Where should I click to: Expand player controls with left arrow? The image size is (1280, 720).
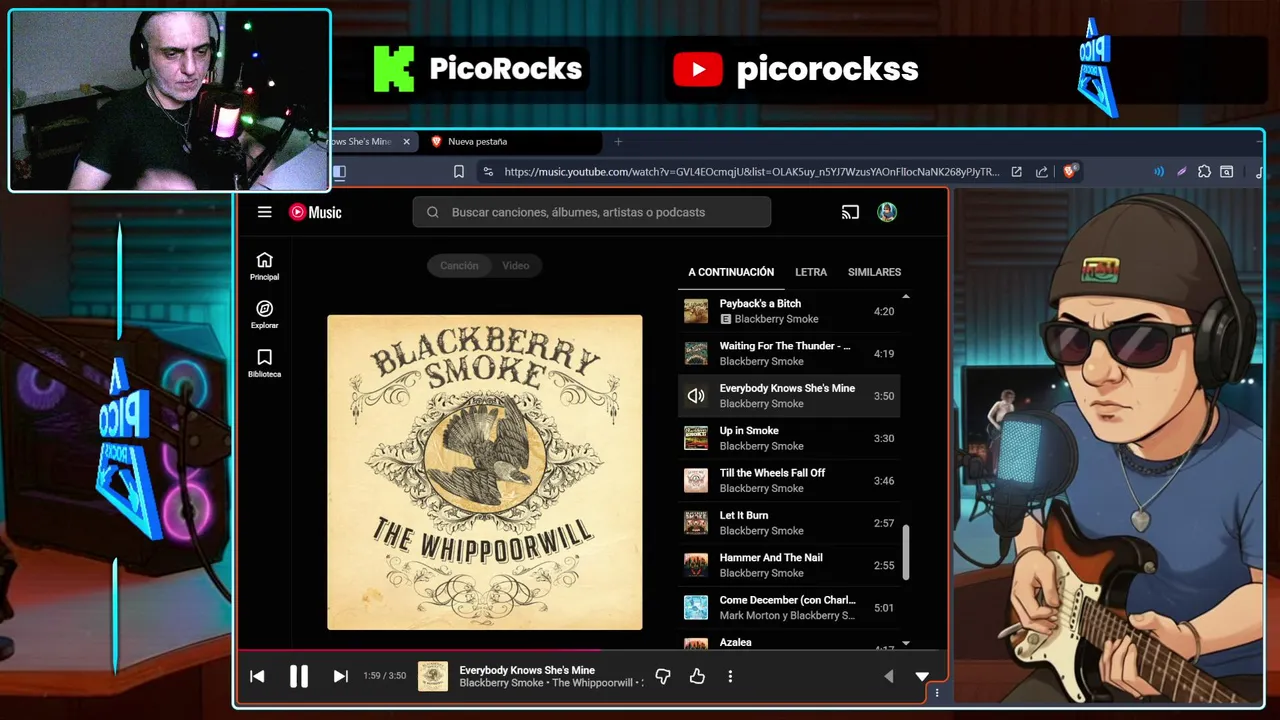(888, 677)
